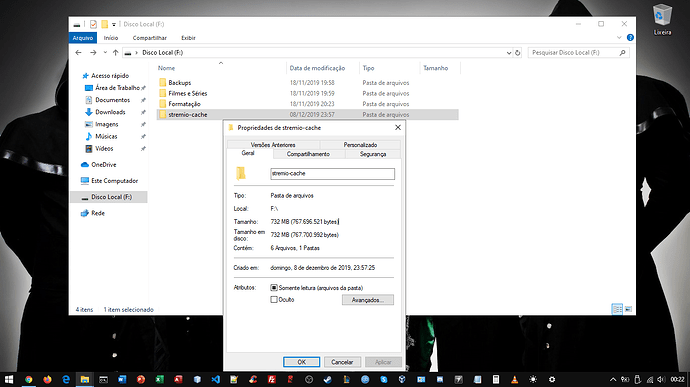
Task: Check the Oculto attribute checkbox
Action: 274,299
